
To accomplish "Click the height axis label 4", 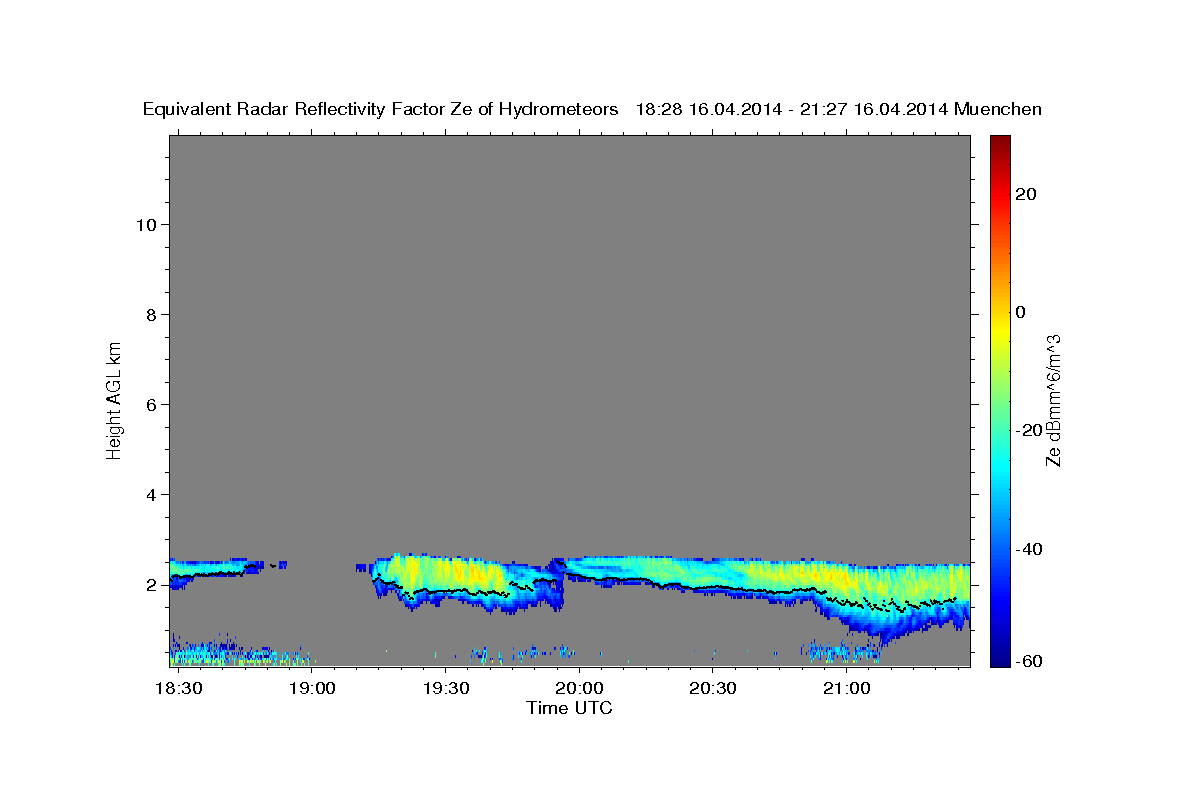I will point(153,494).
